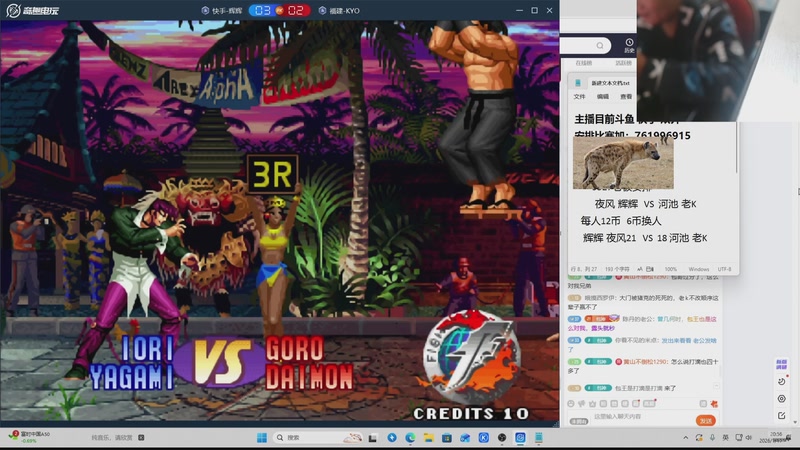Open Microsoft Store from the taskbar
Screen dimensions: 800x450
447,438
